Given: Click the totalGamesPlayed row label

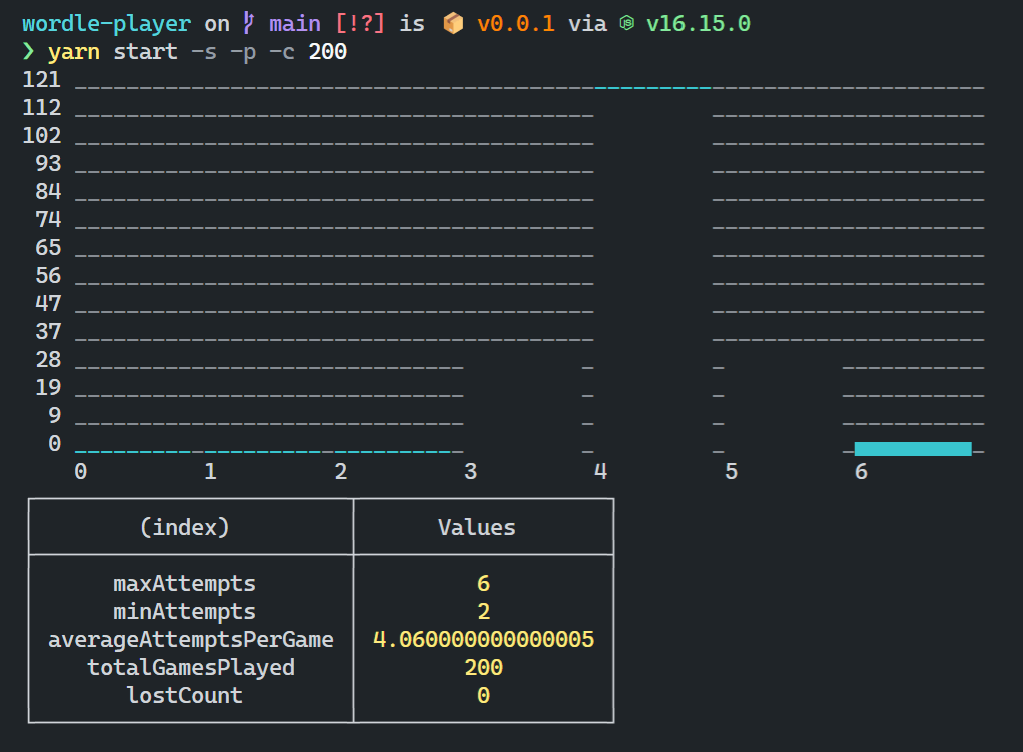Looking at the screenshot, I should (191, 668).
